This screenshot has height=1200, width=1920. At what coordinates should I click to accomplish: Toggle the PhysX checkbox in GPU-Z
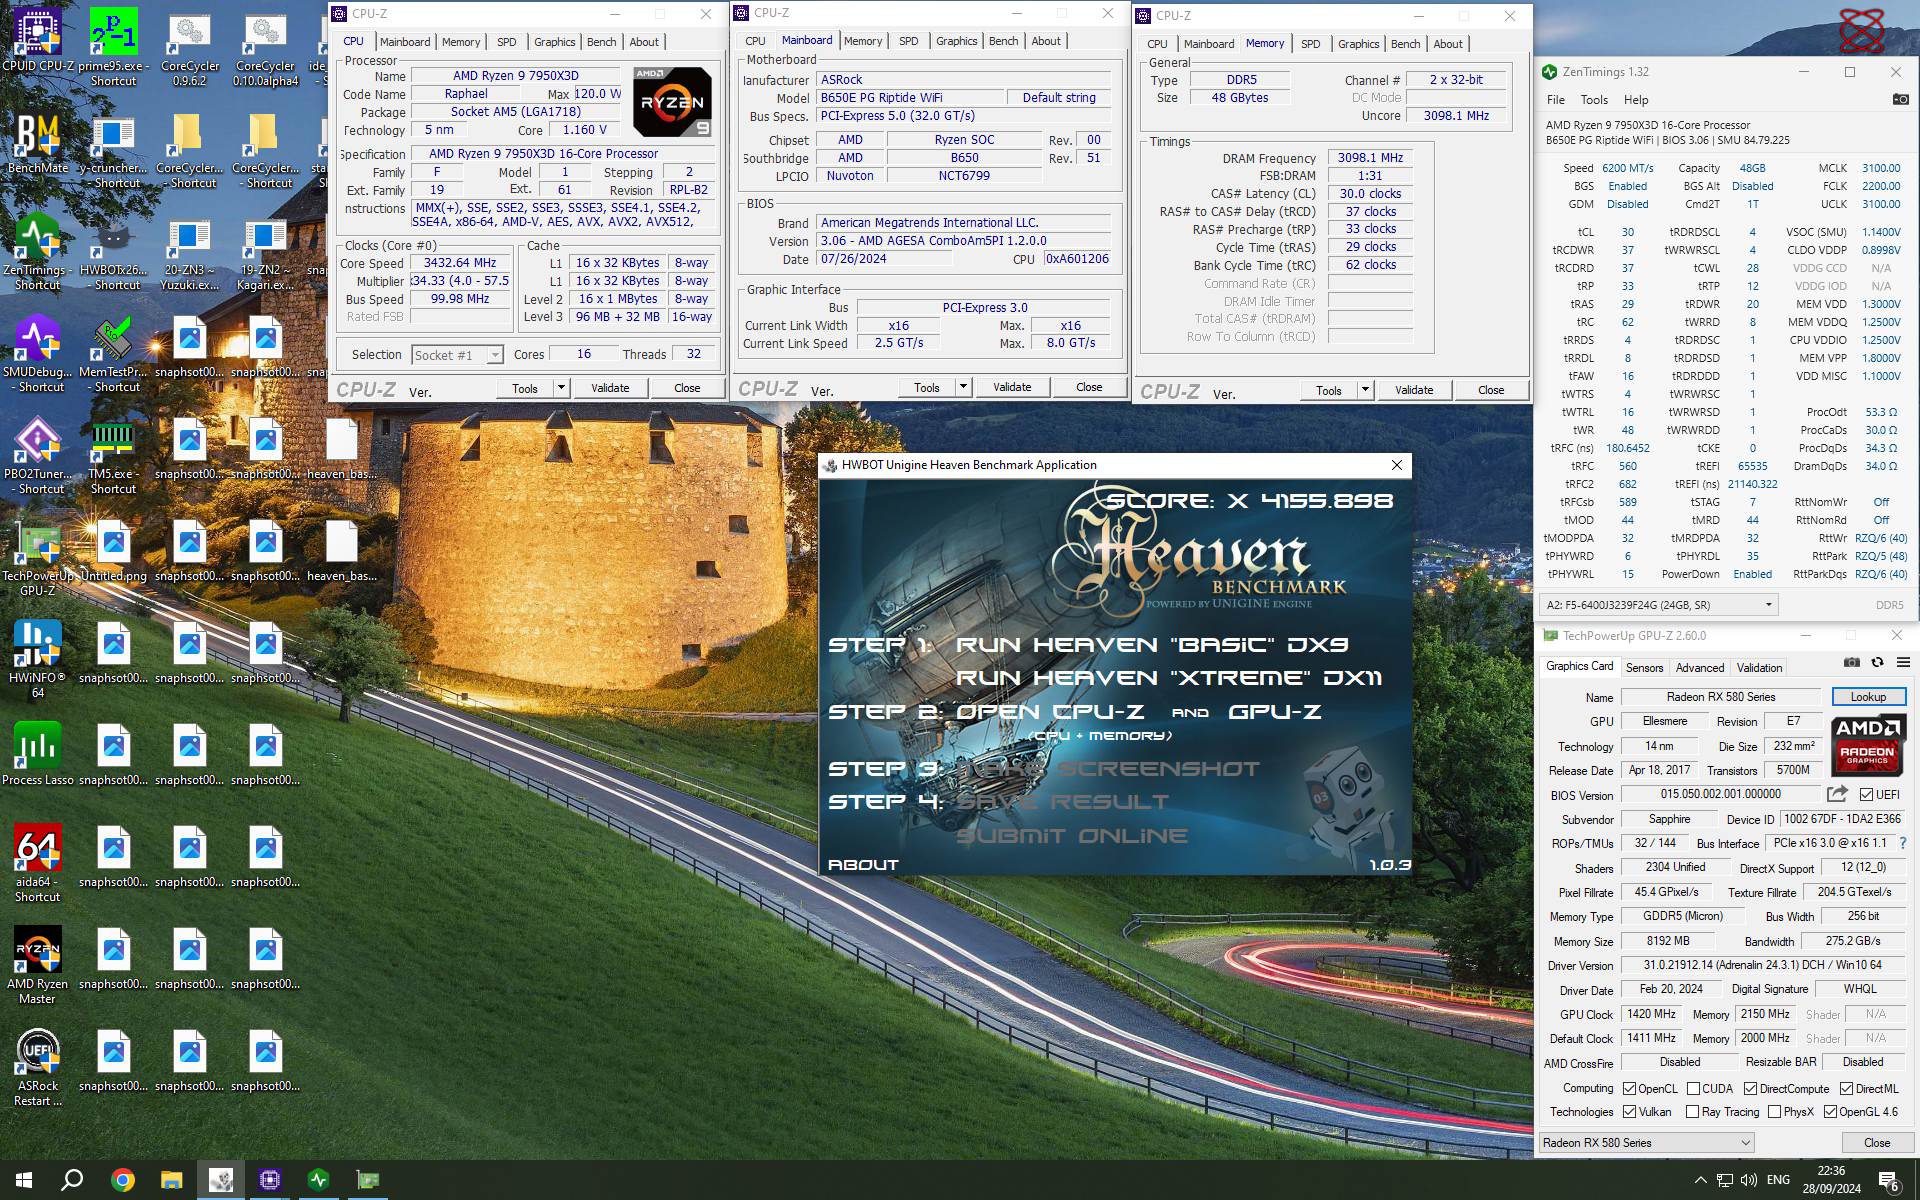pyautogui.click(x=1774, y=1112)
